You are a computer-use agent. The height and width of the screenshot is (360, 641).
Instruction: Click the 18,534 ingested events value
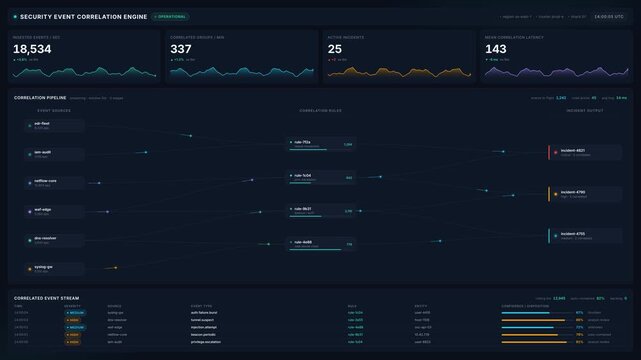tap(32, 49)
